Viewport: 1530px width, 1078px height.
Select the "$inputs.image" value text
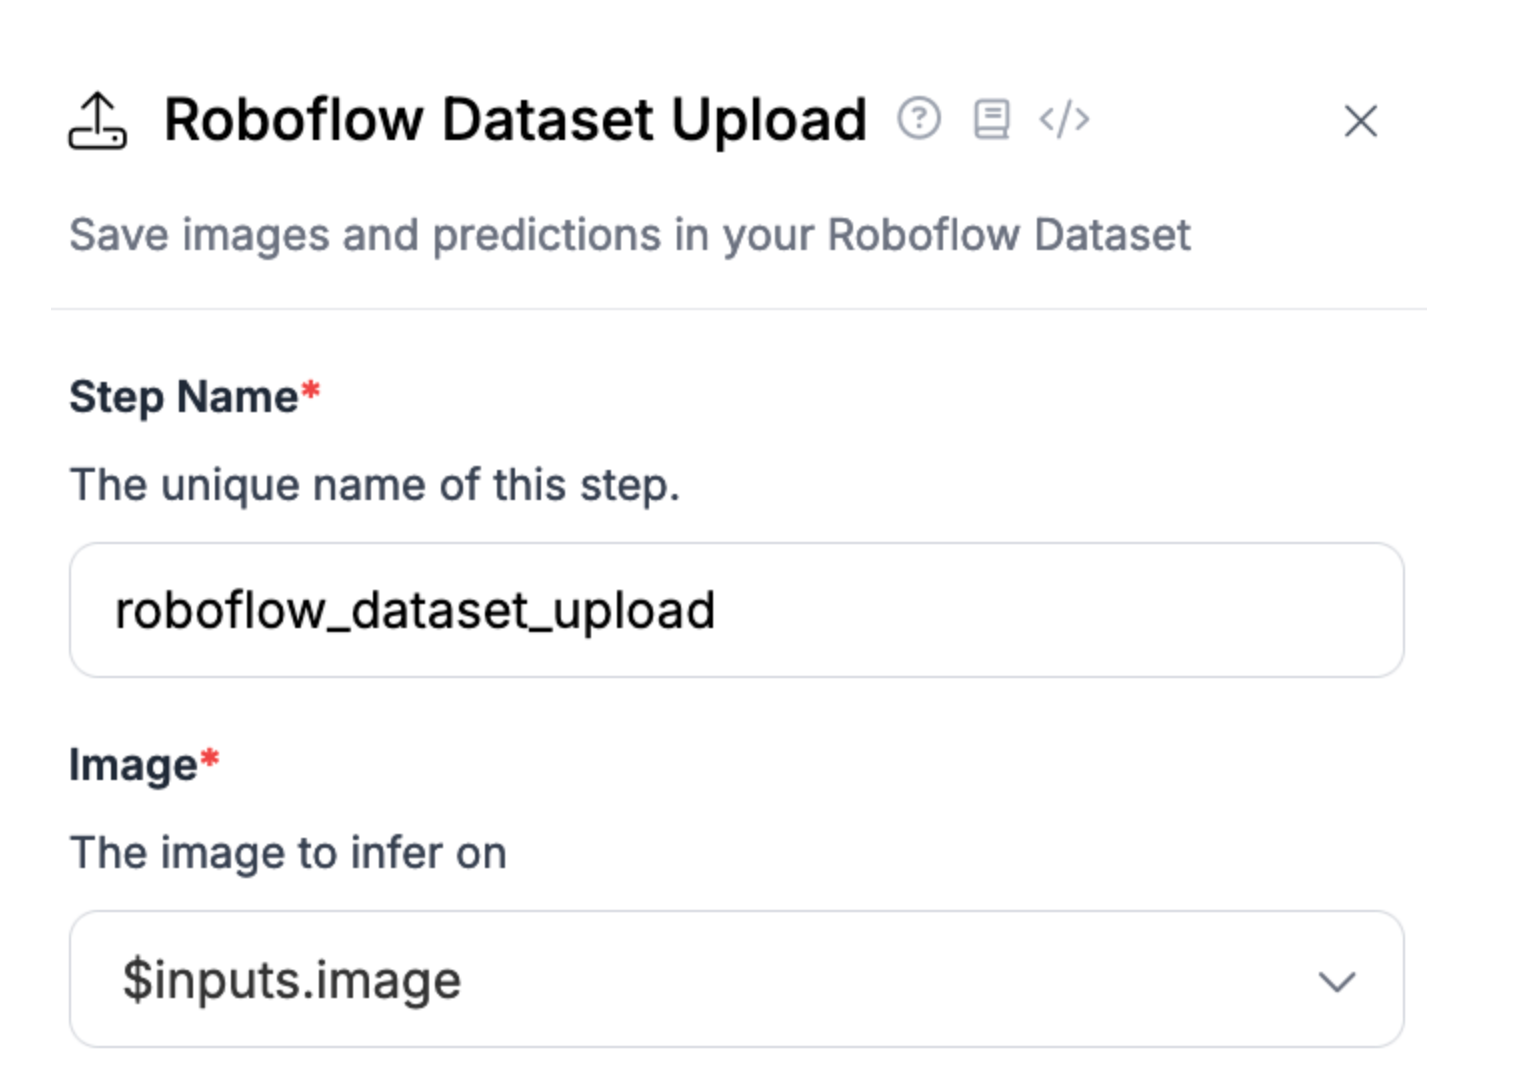pos(291,980)
